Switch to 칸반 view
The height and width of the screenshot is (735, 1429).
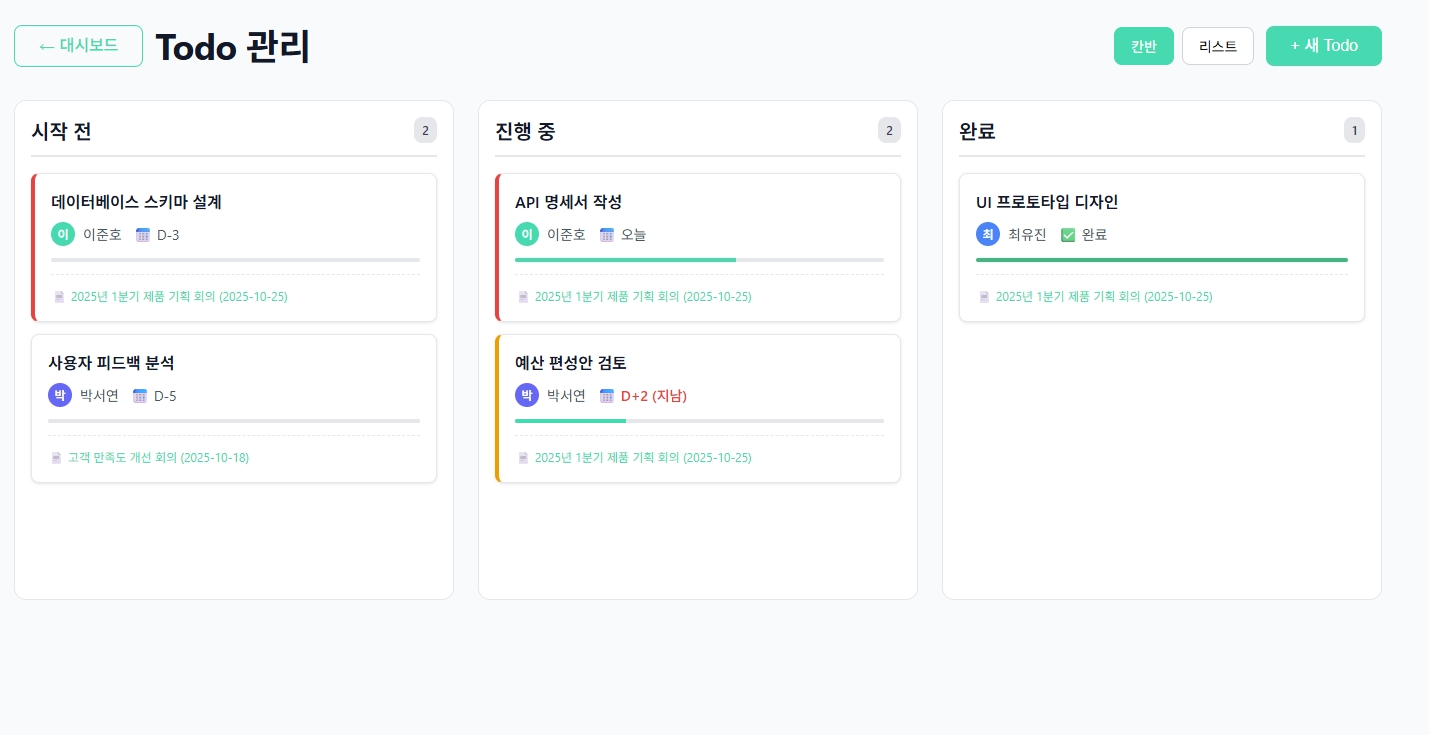1143,46
